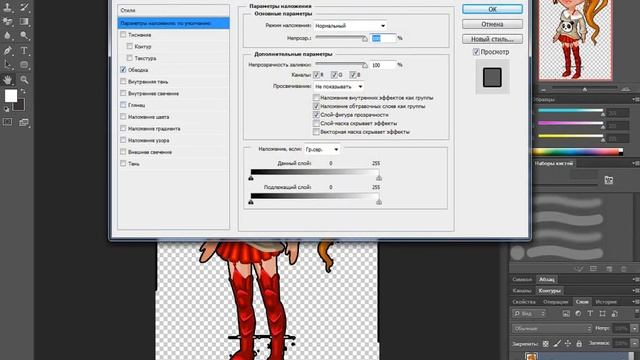Click the opacity percentage input field

tap(383, 38)
